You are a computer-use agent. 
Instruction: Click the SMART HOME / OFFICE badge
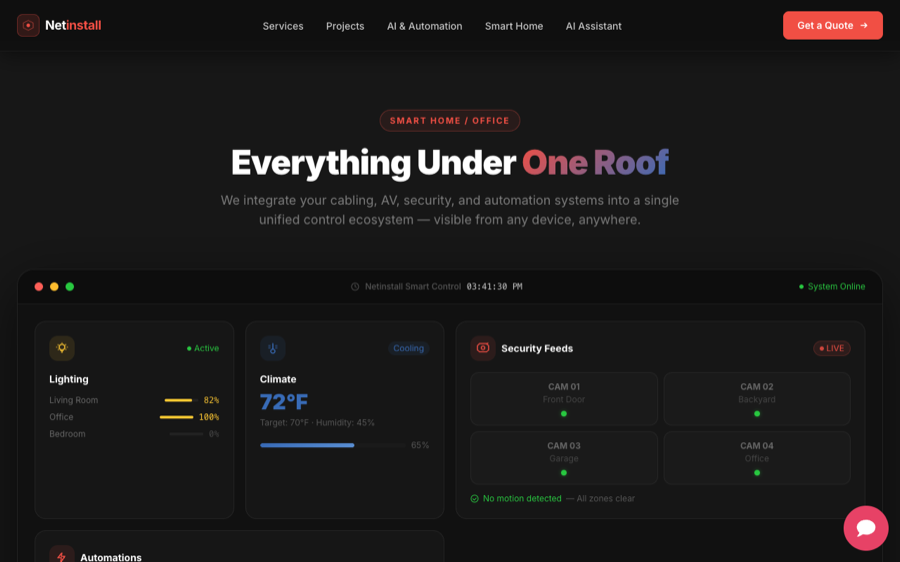449,121
